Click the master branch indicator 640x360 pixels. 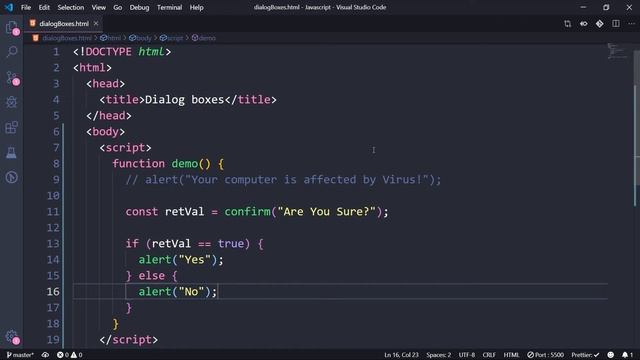point(20,355)
